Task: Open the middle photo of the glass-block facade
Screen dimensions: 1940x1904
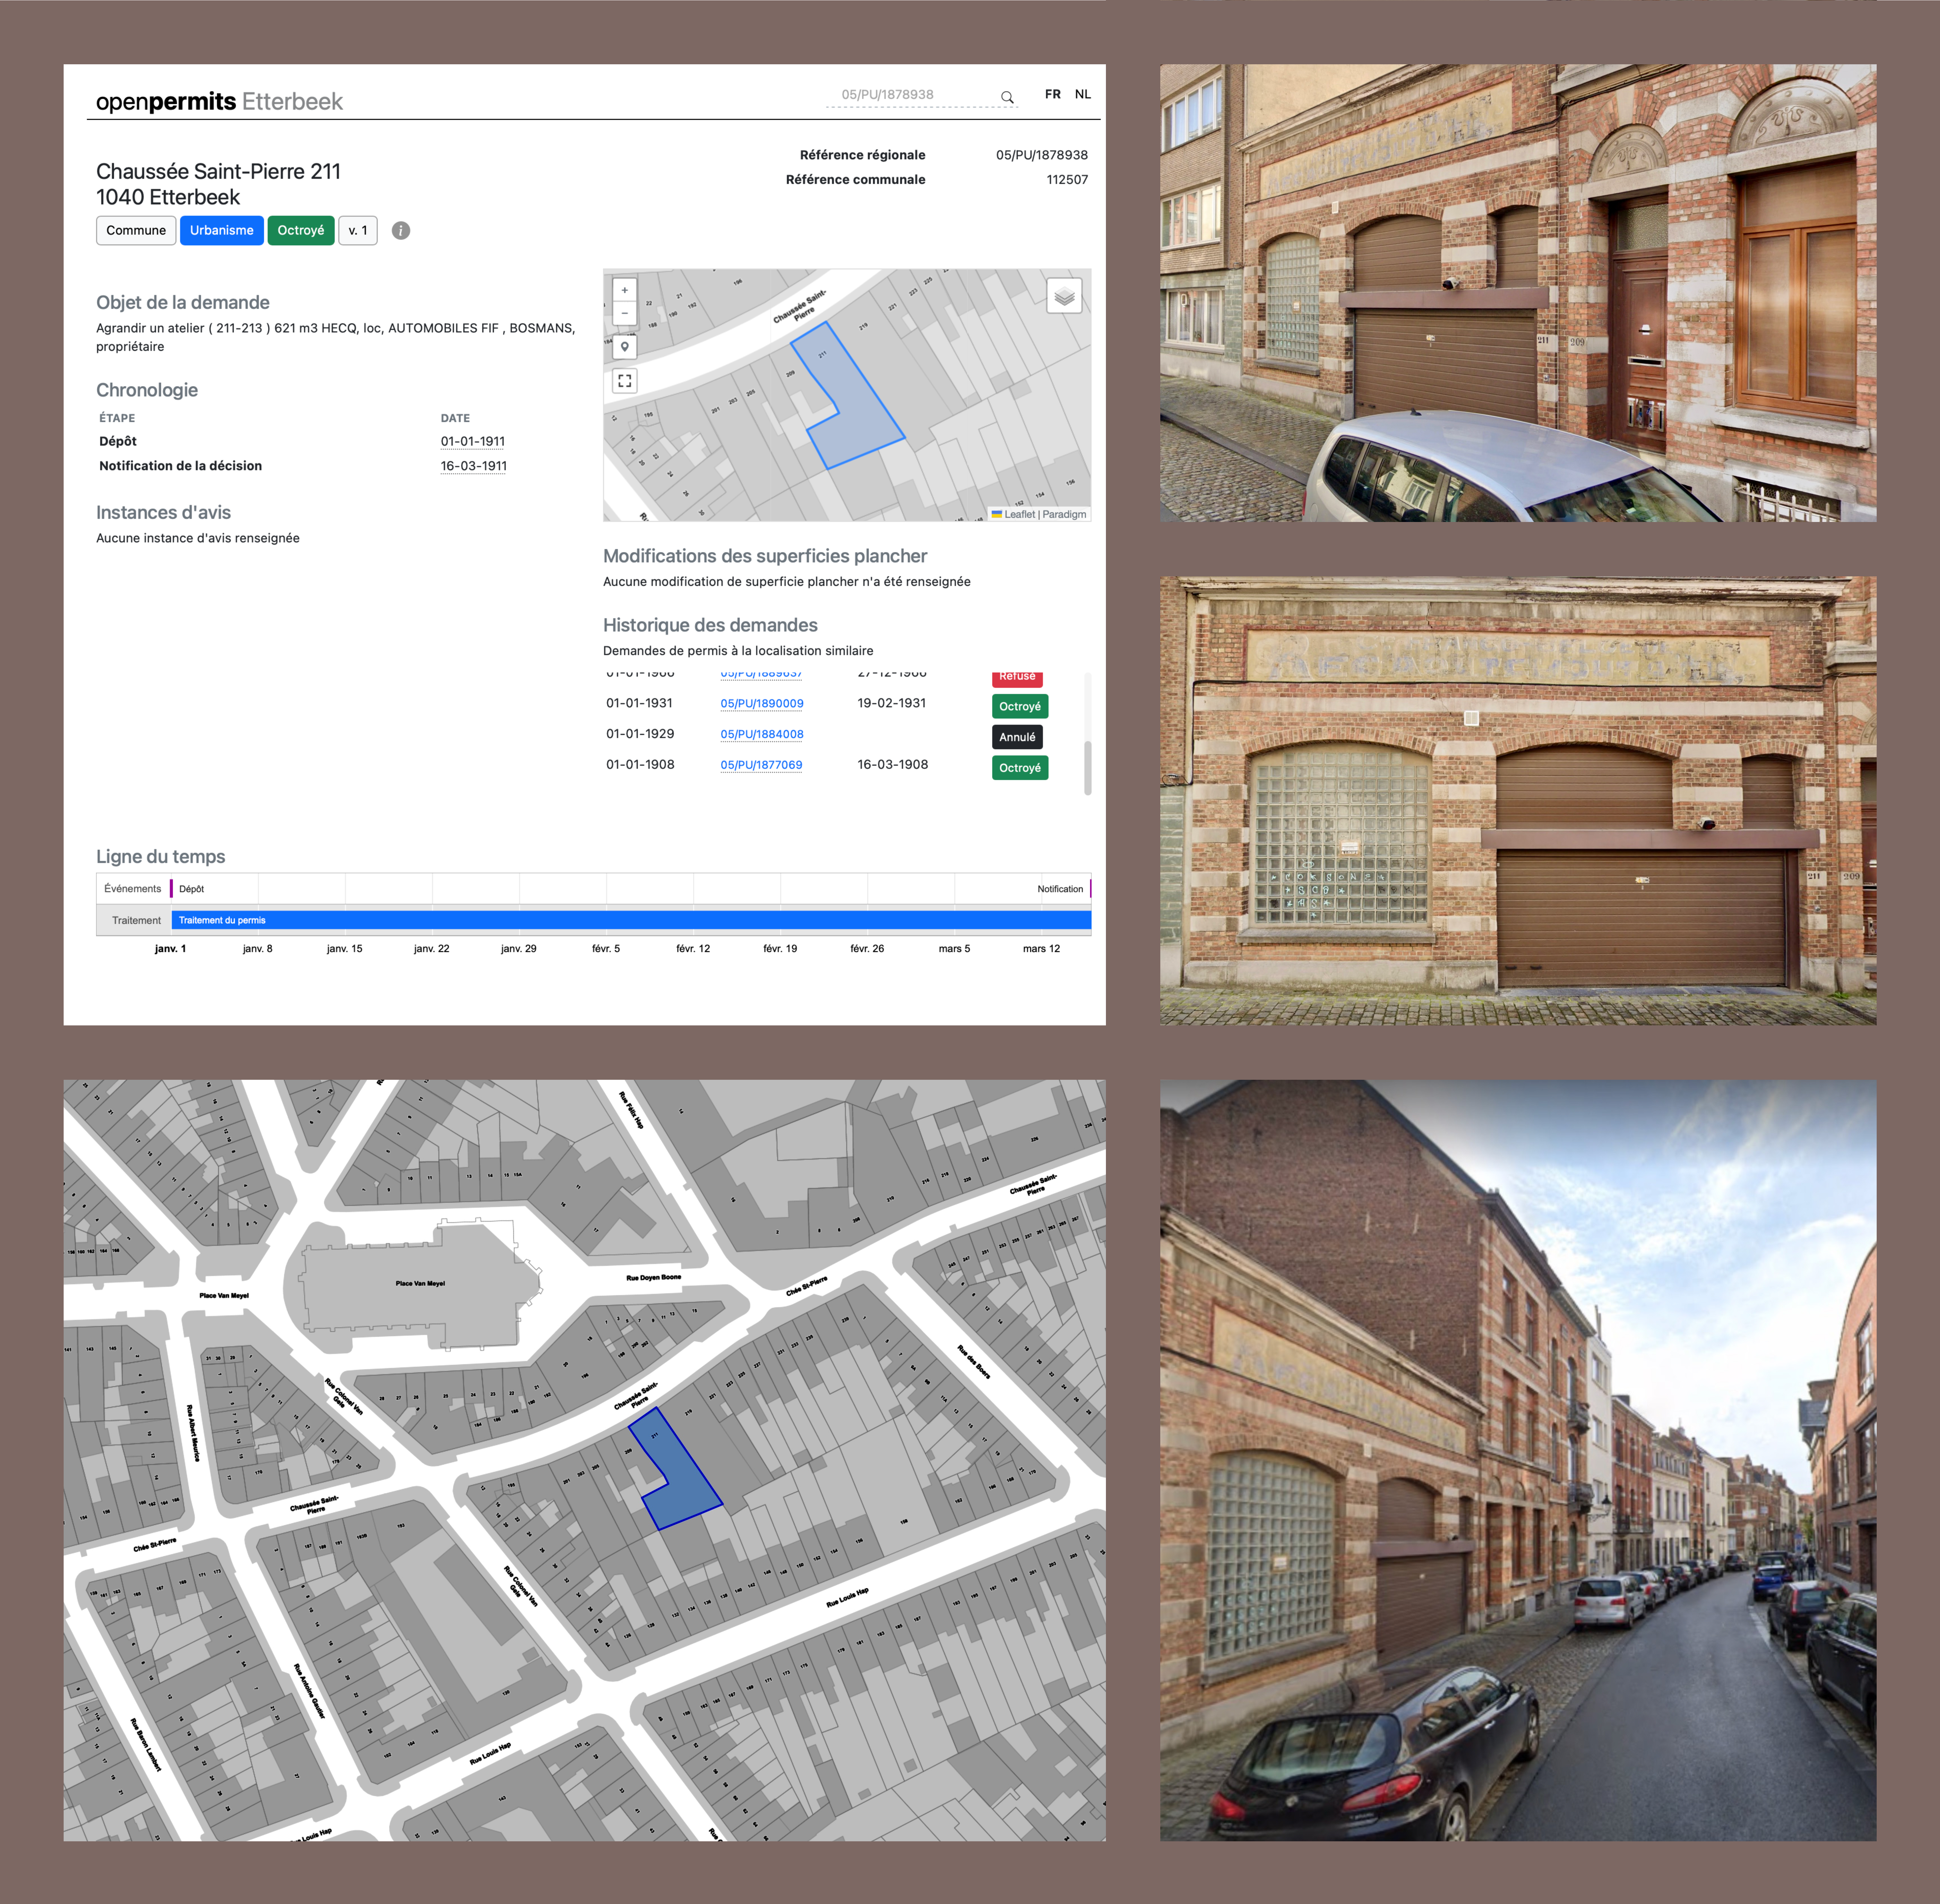Action: point(1518,800)
